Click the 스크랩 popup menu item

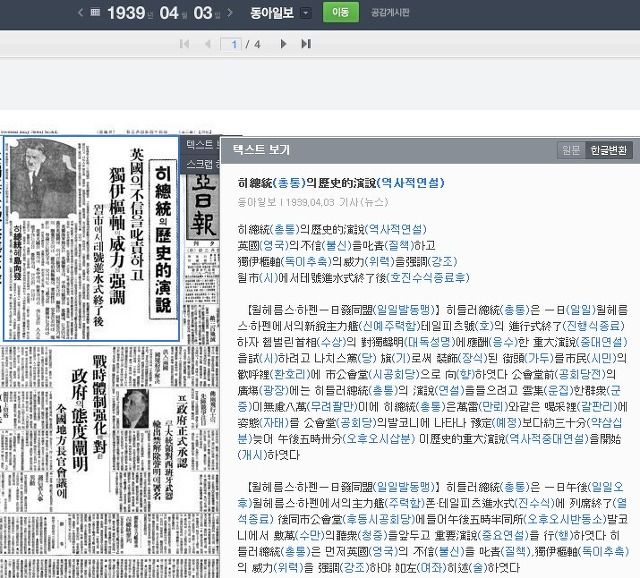pos(200,164)
